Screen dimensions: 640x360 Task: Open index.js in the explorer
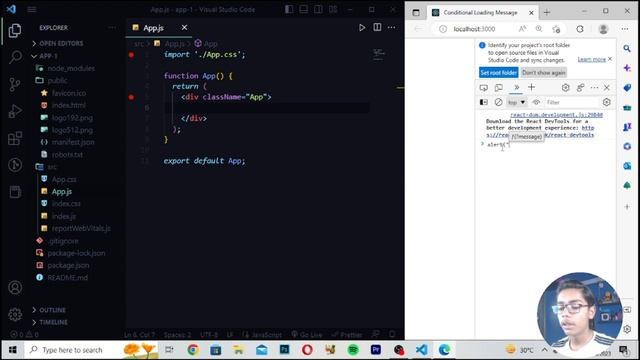[64, 216]
